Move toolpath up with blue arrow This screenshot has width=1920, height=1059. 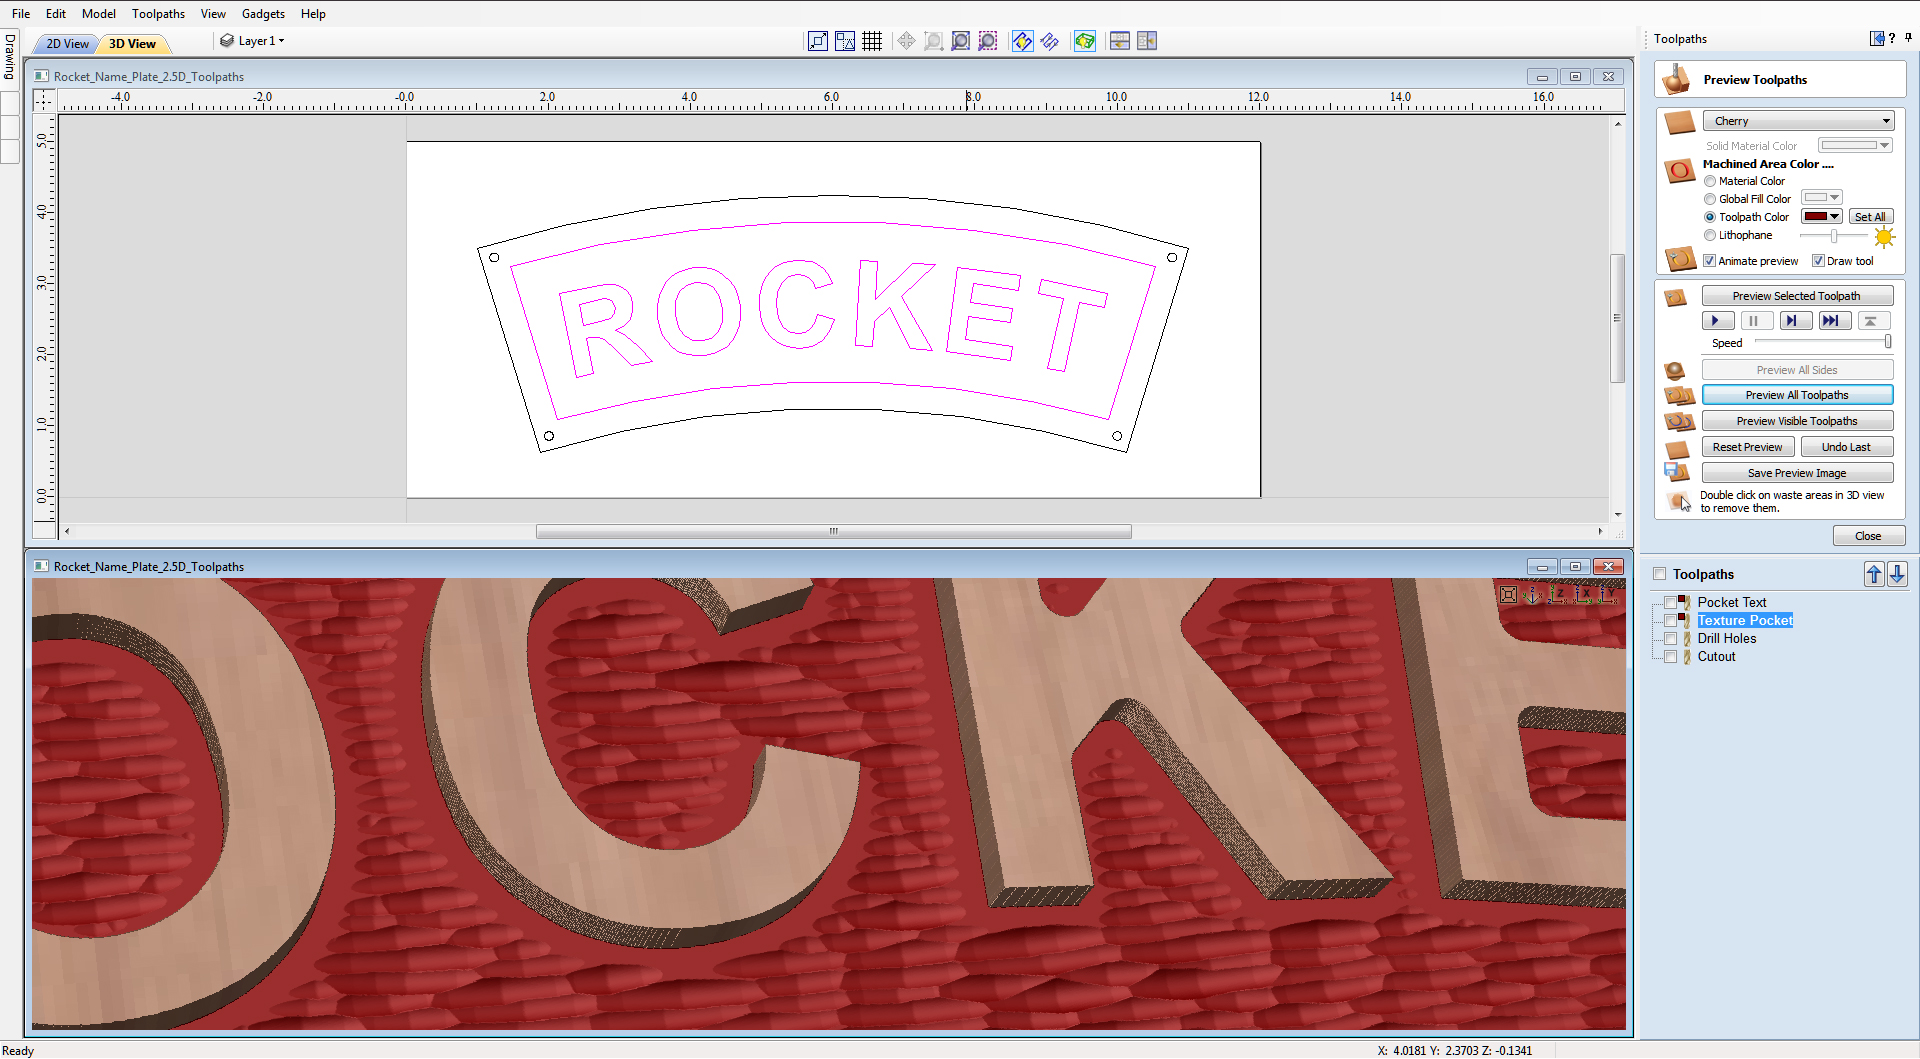click(1874, 574)
